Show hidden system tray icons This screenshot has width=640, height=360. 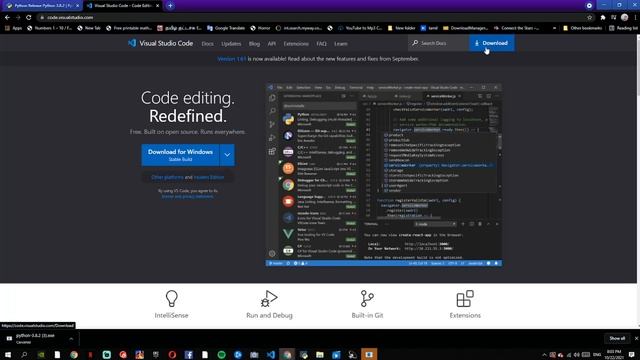coord(544,355)
